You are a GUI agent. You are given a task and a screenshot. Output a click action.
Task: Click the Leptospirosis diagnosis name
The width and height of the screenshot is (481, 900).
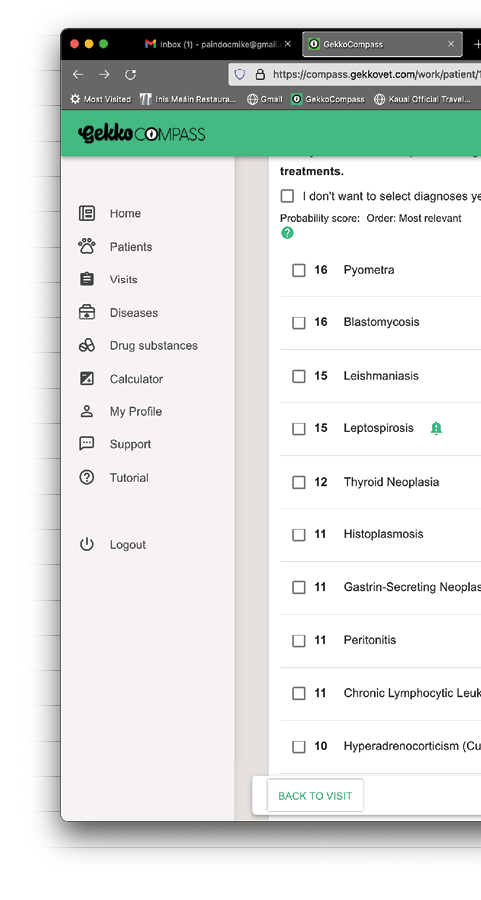378,428
